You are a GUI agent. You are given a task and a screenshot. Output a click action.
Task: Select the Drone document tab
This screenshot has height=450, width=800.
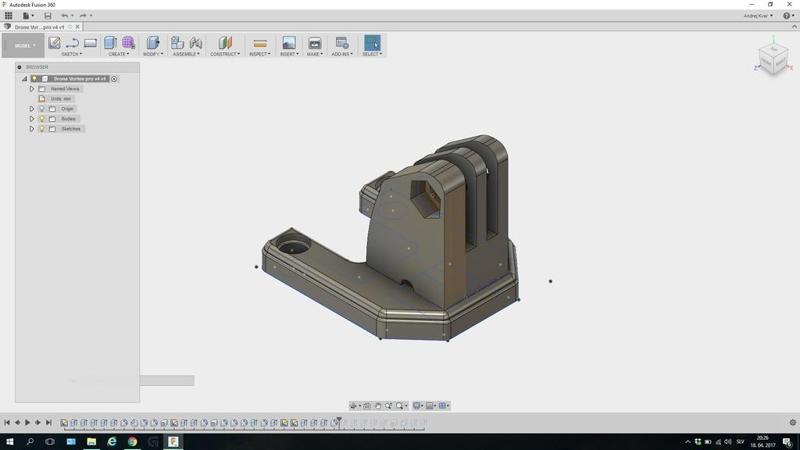pos(39,27)
